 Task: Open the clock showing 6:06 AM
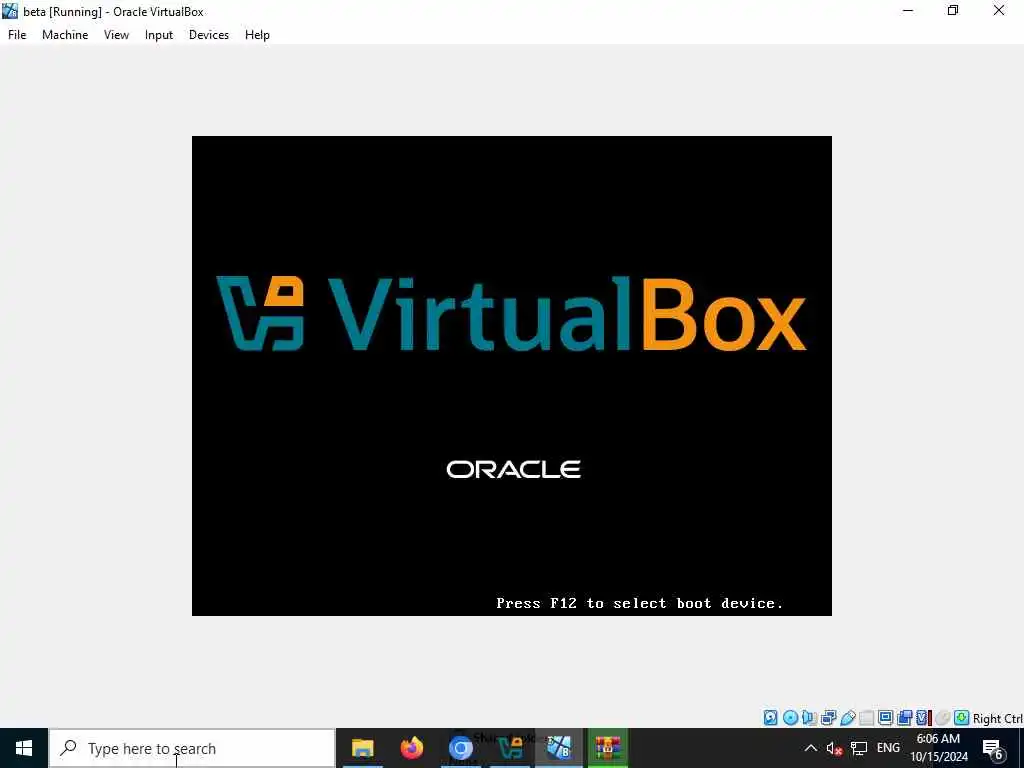[x=938, y=748]
